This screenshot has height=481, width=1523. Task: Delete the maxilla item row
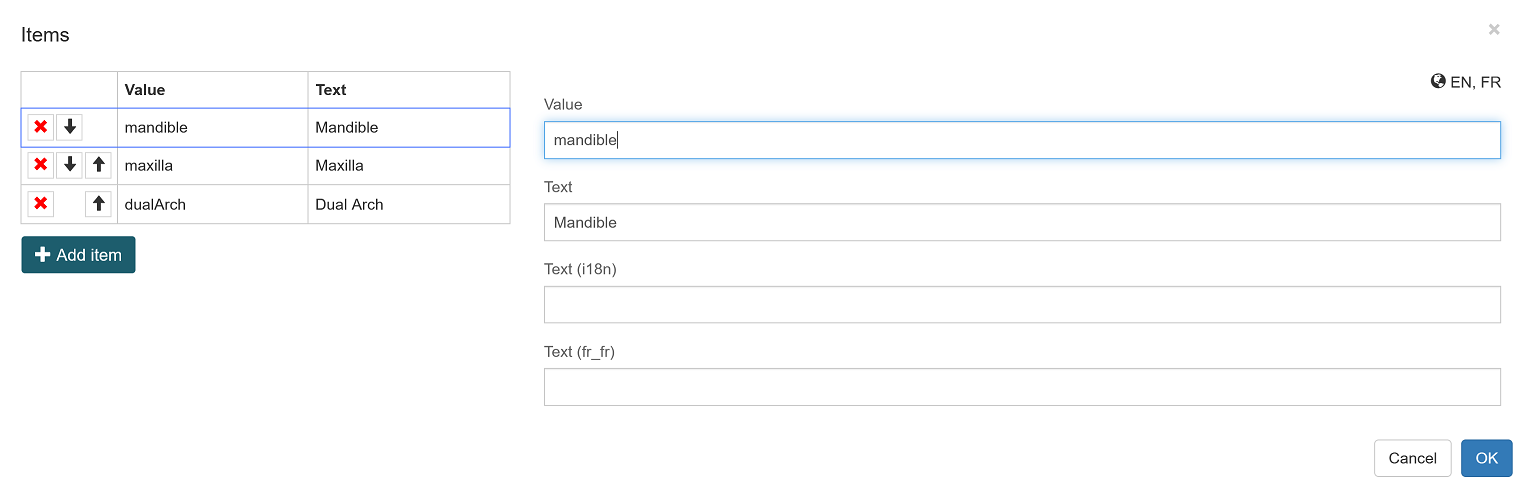click(x=41, y=165)
